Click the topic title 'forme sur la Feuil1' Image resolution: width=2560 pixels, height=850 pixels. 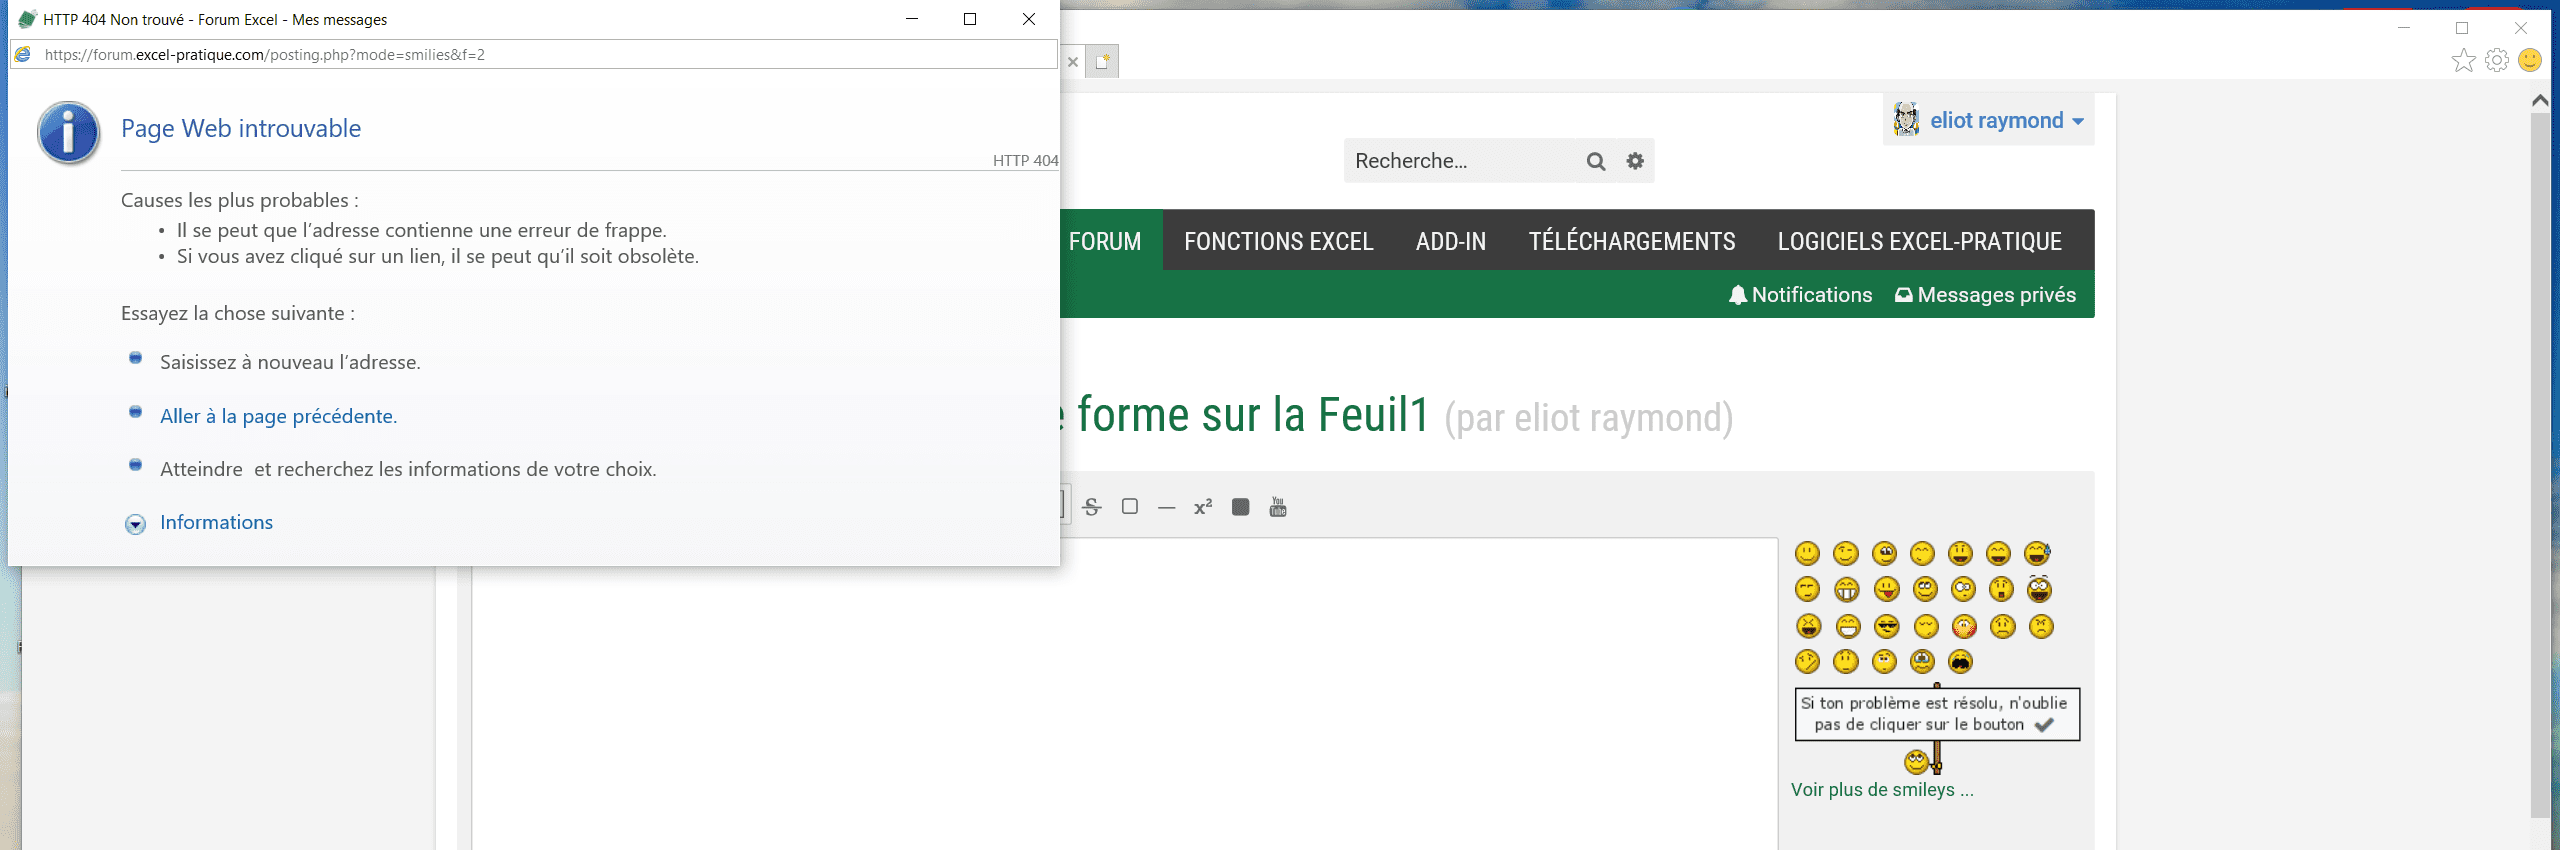pyautogui.click(x=1253, y=415)
